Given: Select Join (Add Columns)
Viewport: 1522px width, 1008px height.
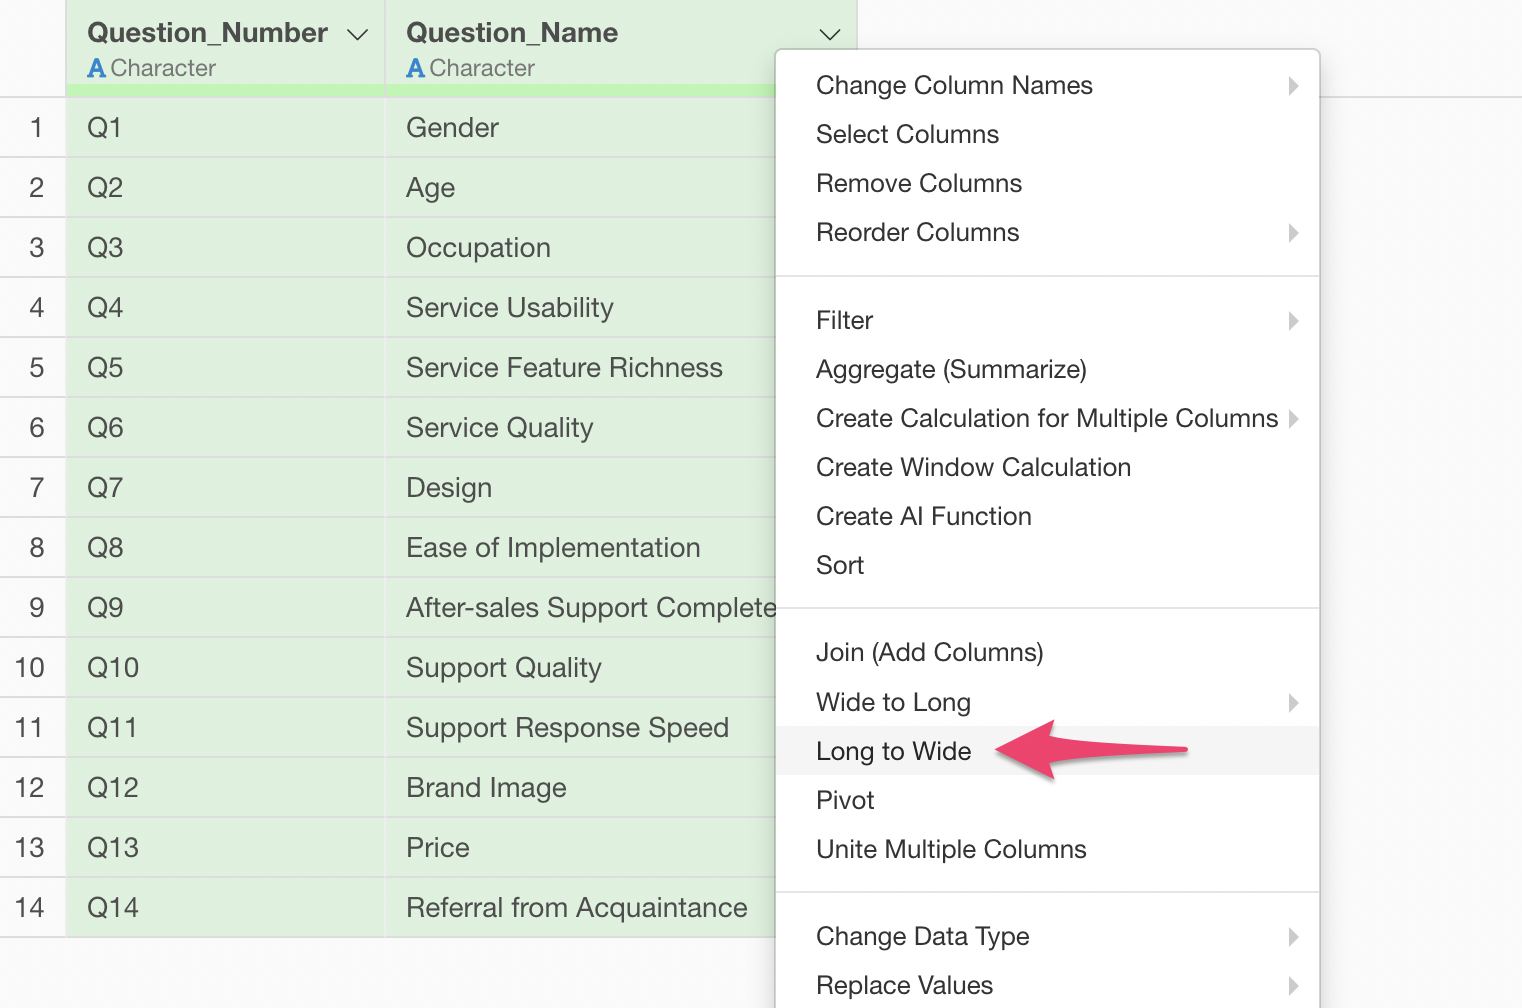Looking at the screenshot, I should [929, 653].
